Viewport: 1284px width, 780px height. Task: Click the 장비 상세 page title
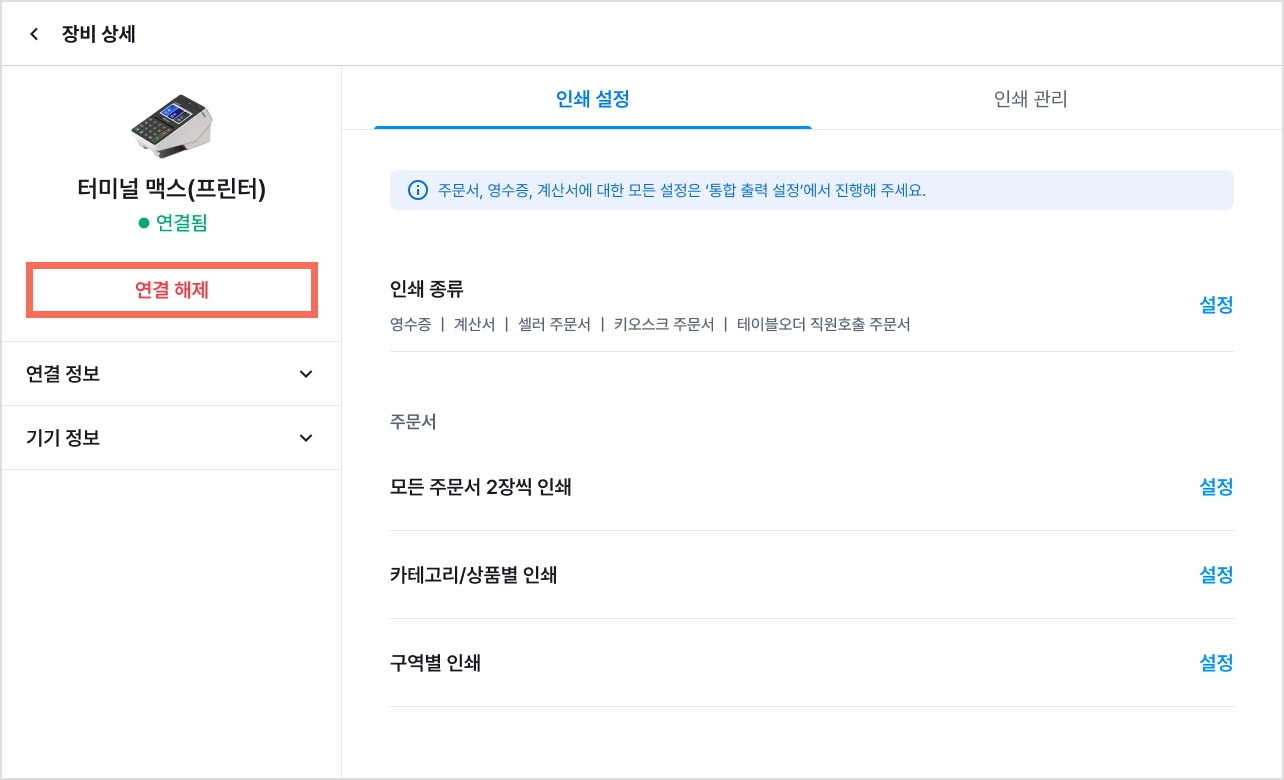(x=99, y=34)
